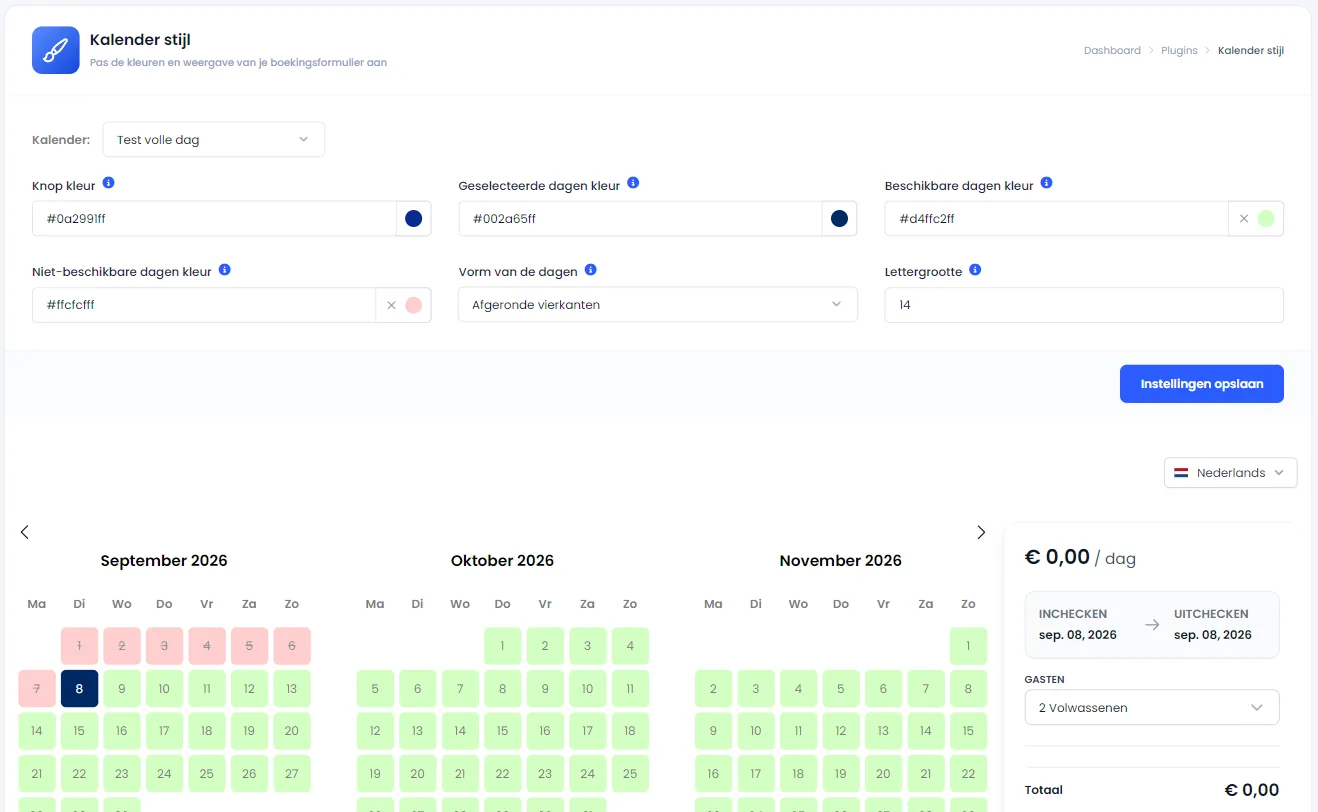Show info tooltip for Vorm van de dagen
The height and width of the screenshot is (812, 1318).
click(591, 270)
